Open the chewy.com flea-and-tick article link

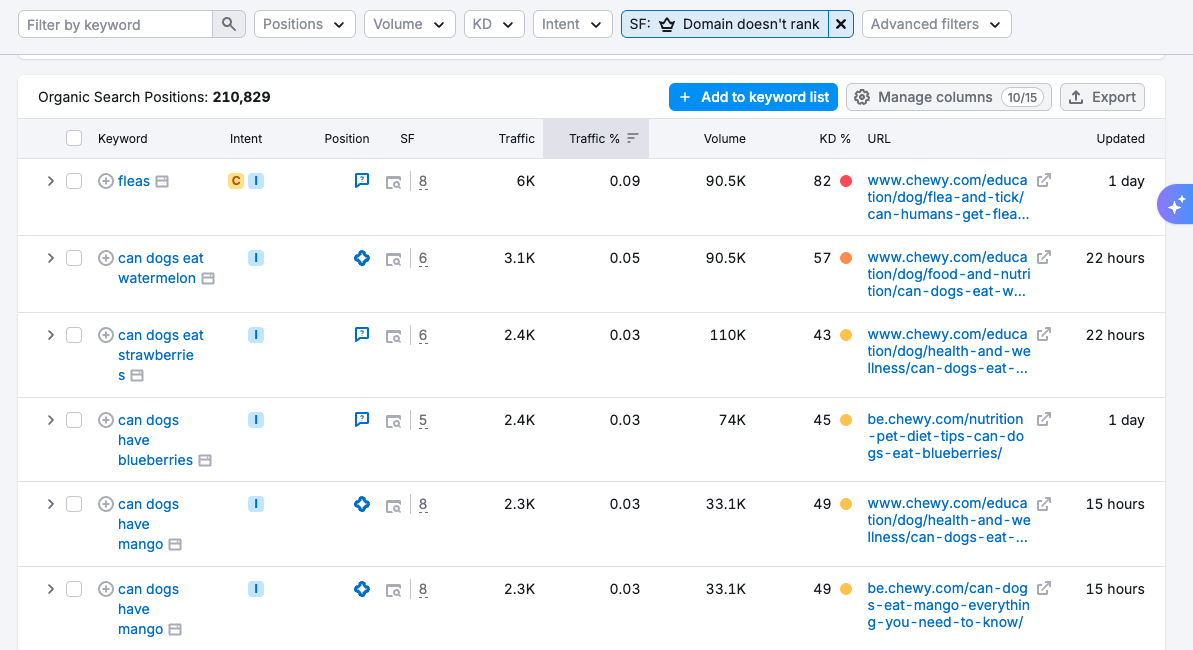(948, 196)
